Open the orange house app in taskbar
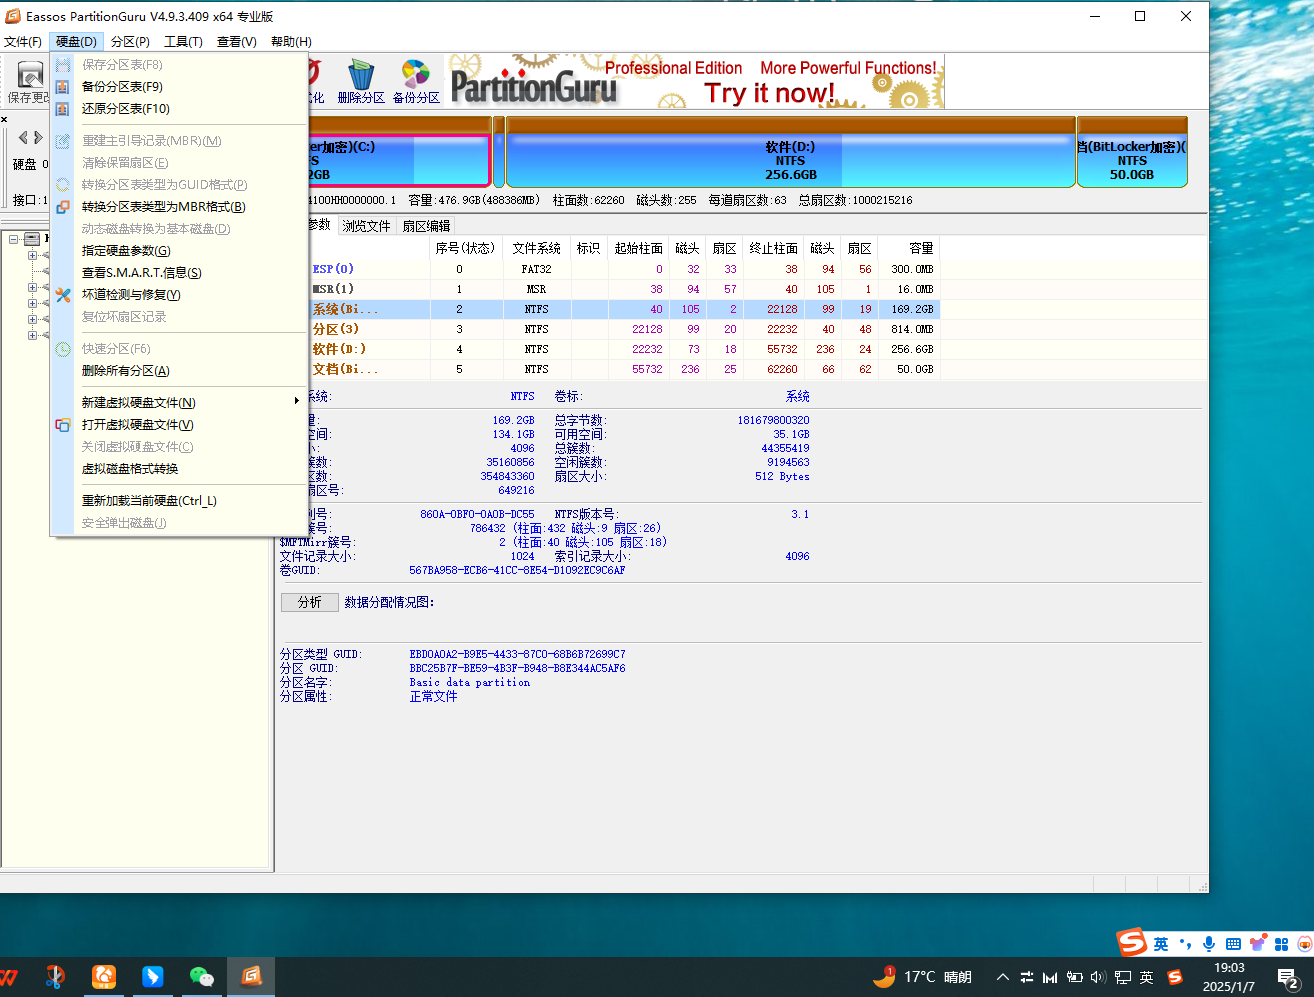 click(x=104, y=976)
